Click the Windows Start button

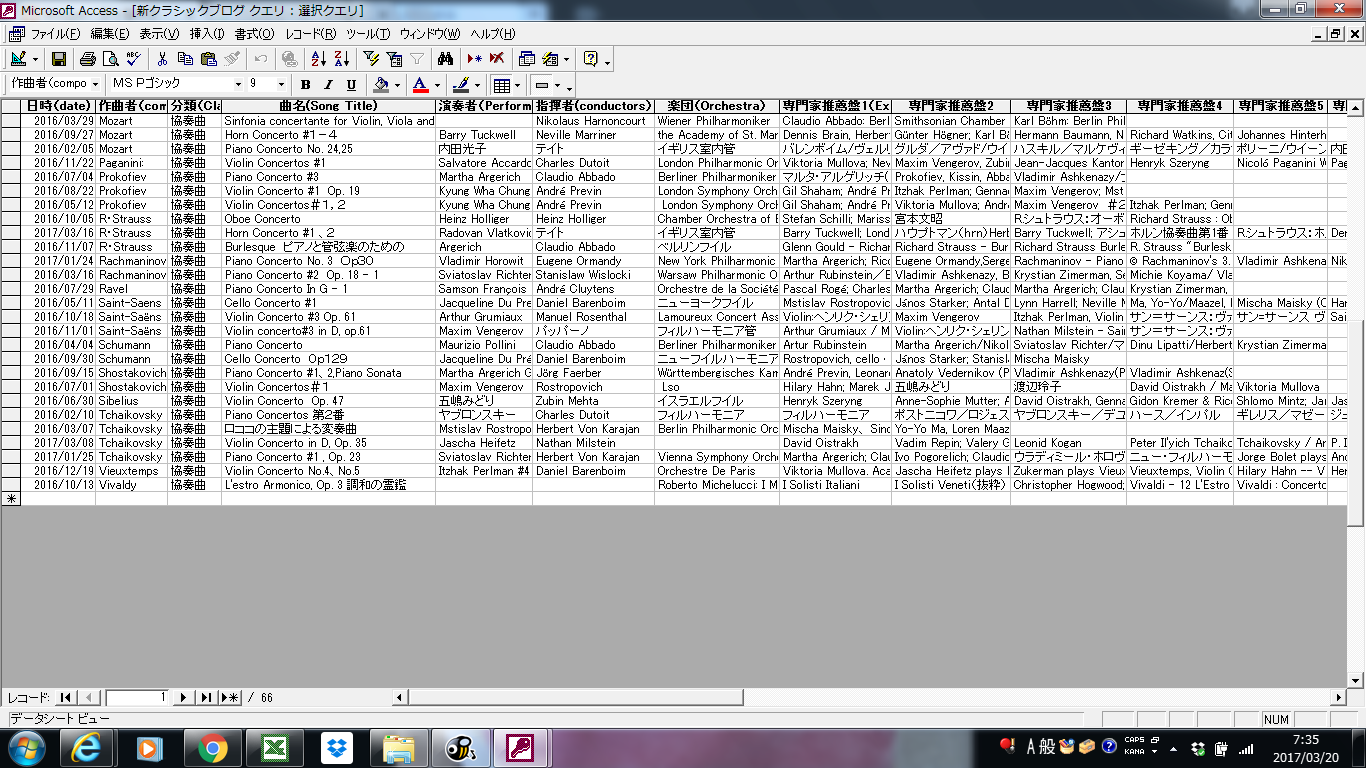[x=26, y=747]
